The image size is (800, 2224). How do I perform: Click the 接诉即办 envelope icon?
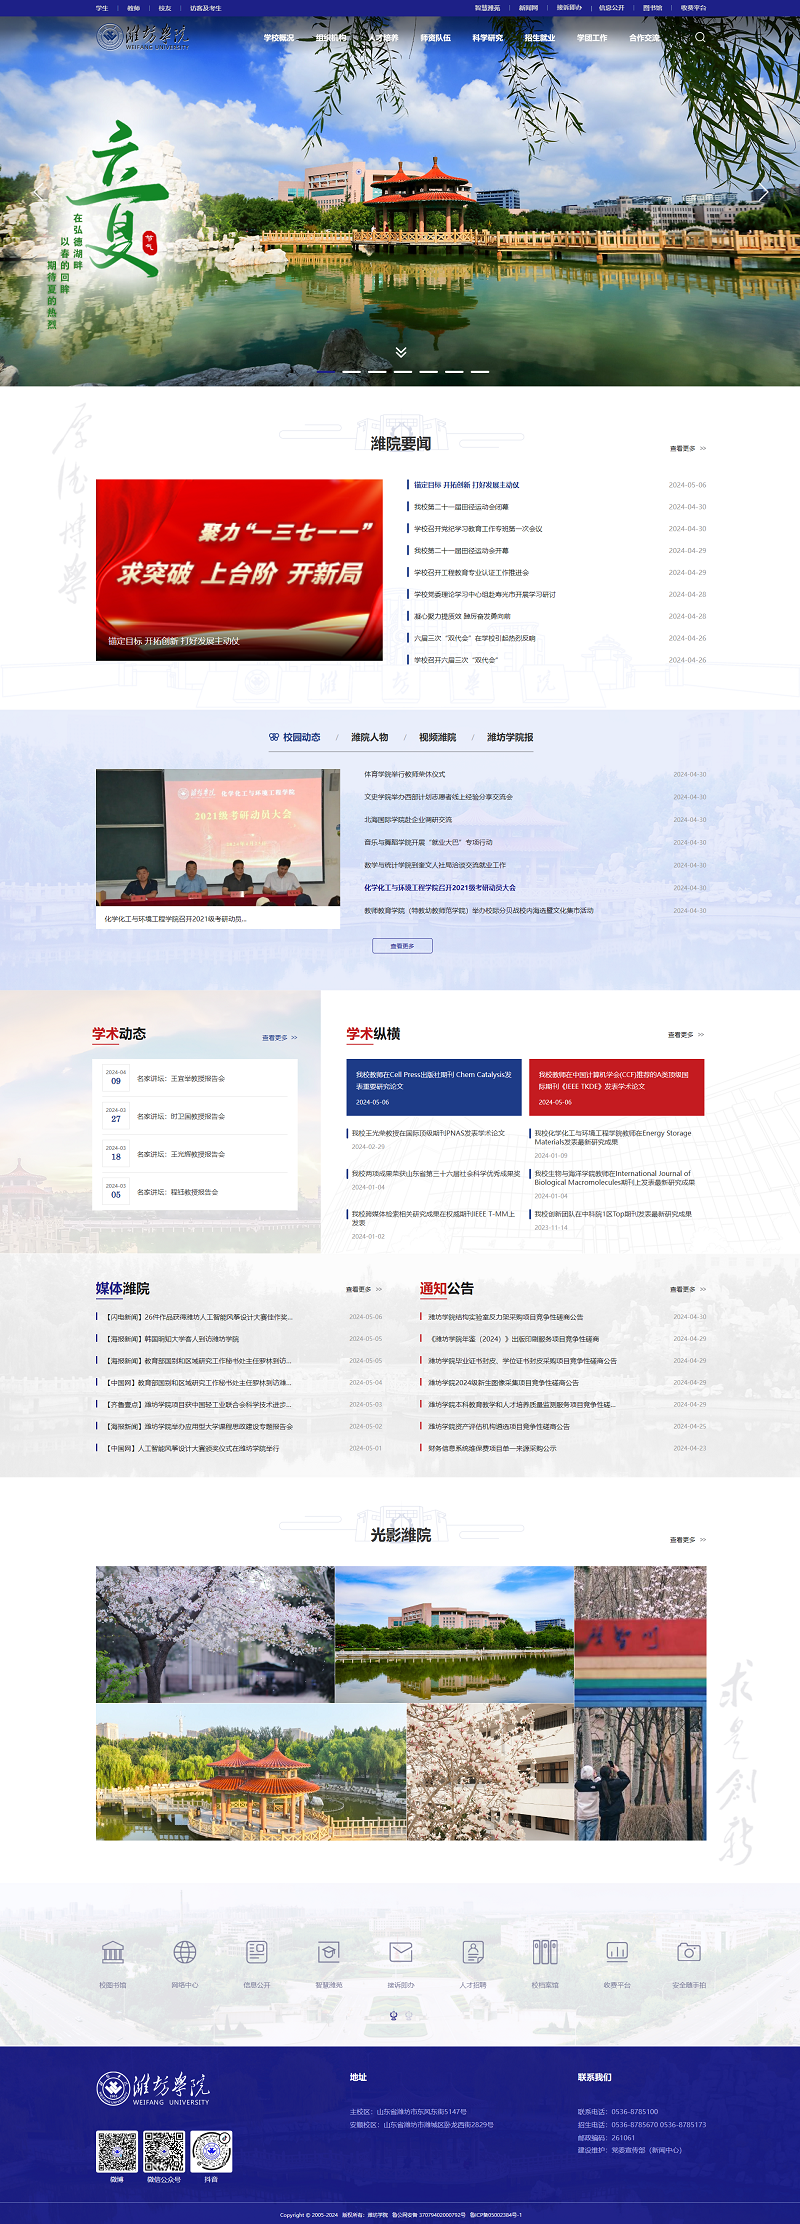click(401, 1952)
